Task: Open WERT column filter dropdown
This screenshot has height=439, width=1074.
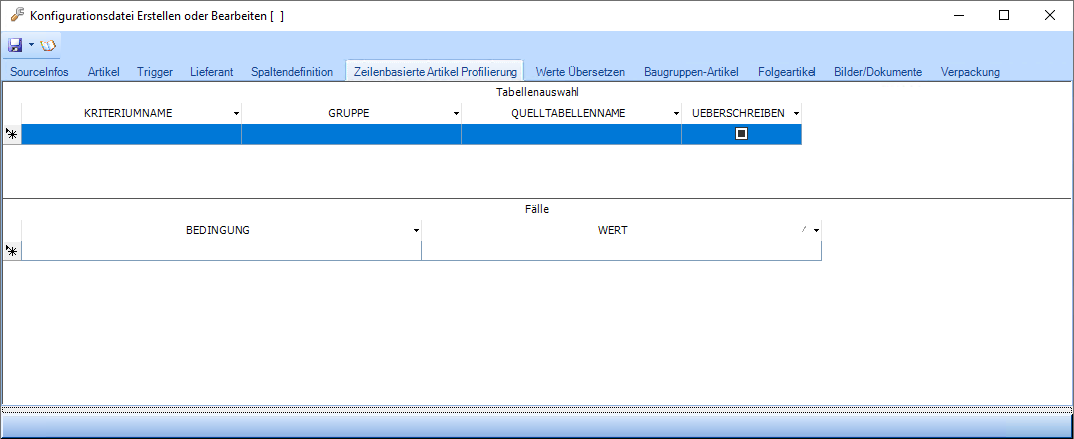Action: (816, 231)
